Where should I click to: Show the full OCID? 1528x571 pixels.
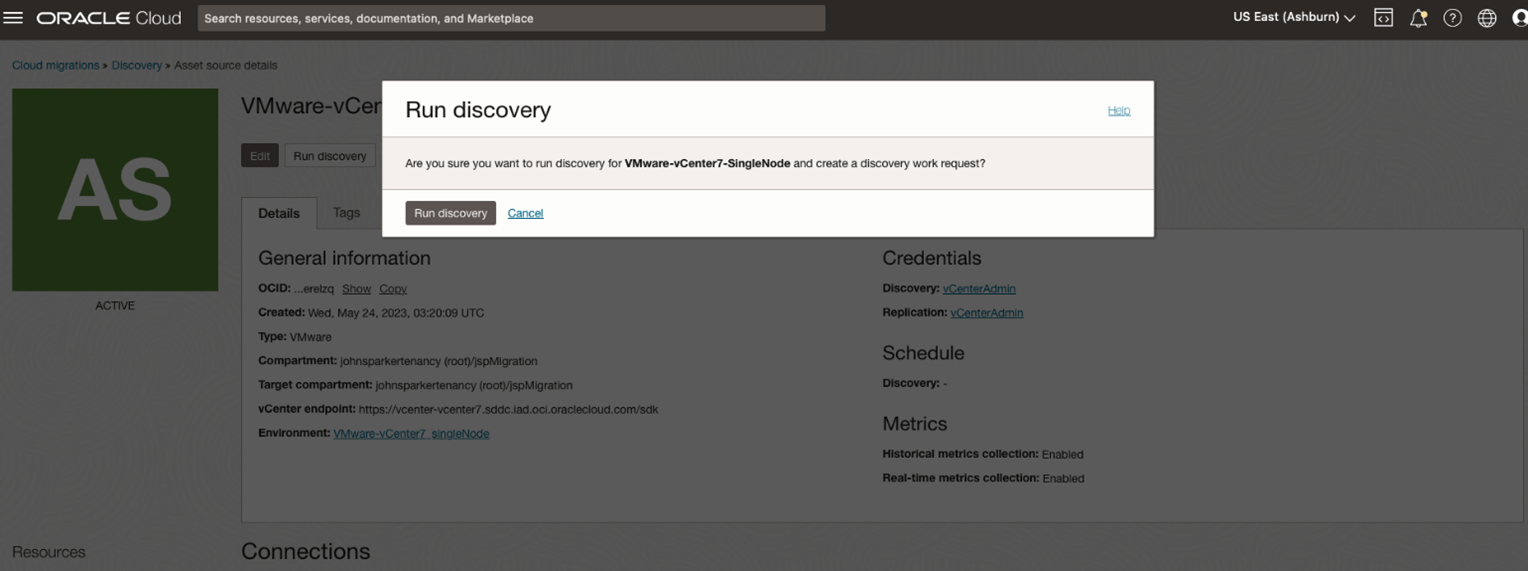[356, 289]
